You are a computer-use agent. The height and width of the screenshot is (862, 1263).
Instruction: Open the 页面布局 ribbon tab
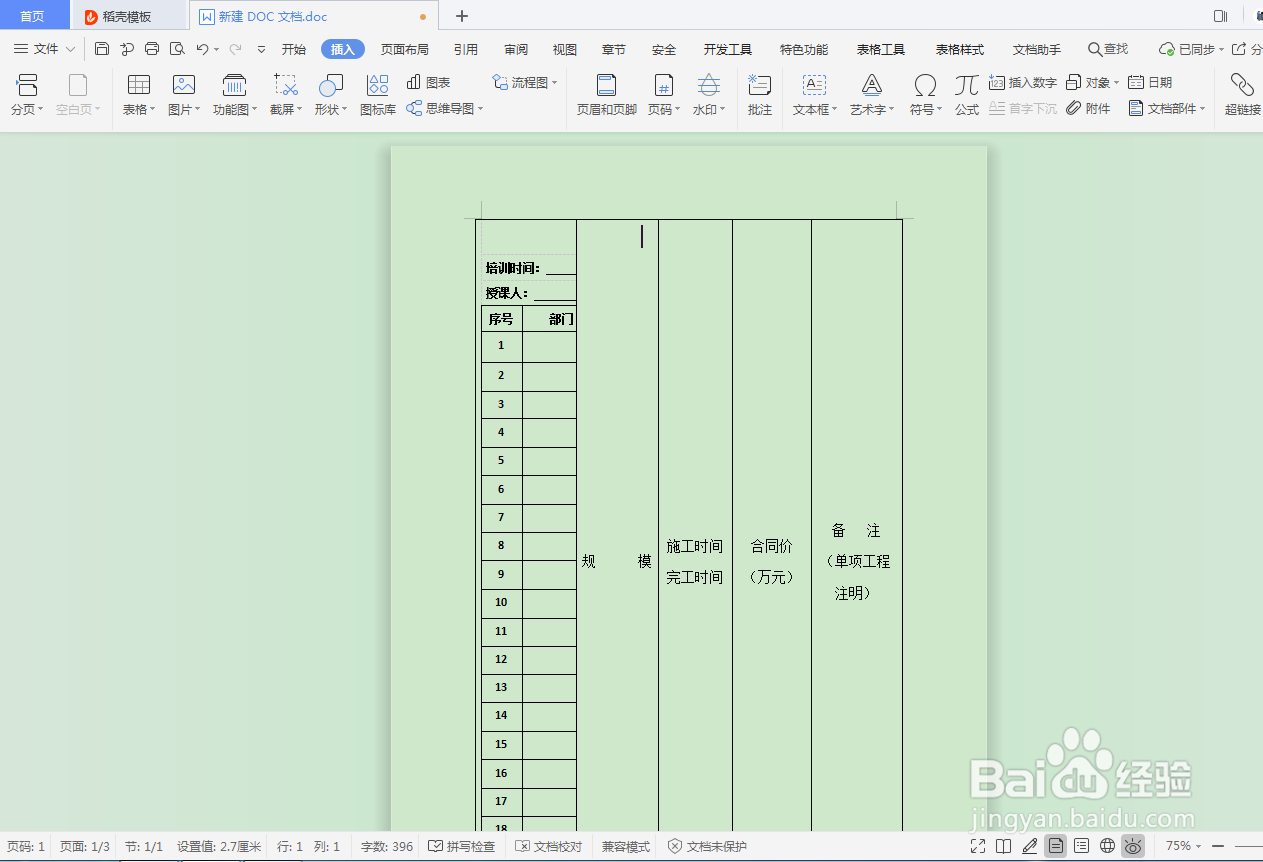pos(405,49)
